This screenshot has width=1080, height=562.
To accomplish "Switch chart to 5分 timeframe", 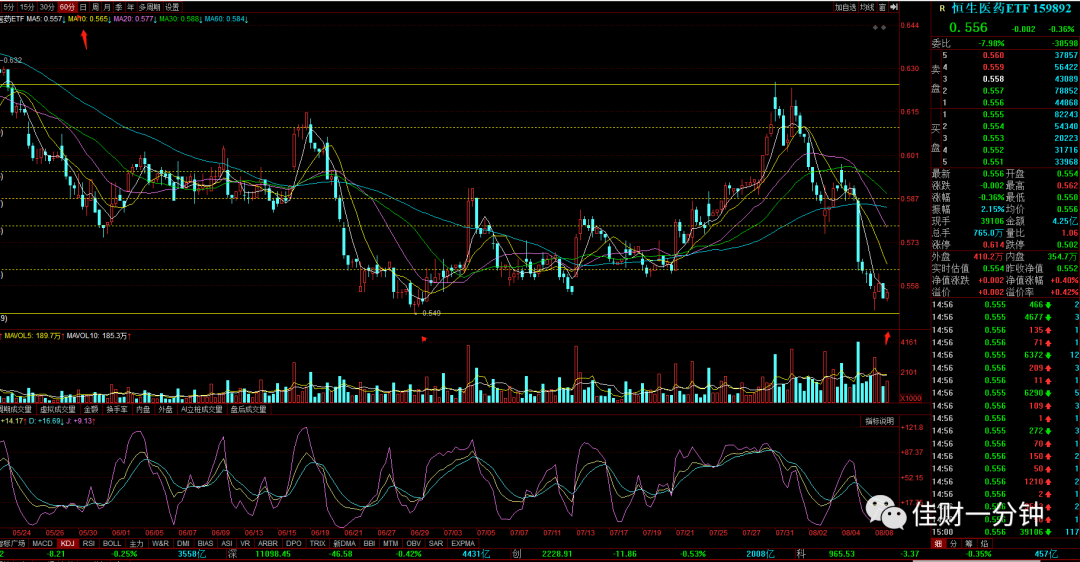I will click(x=8, y=7).
